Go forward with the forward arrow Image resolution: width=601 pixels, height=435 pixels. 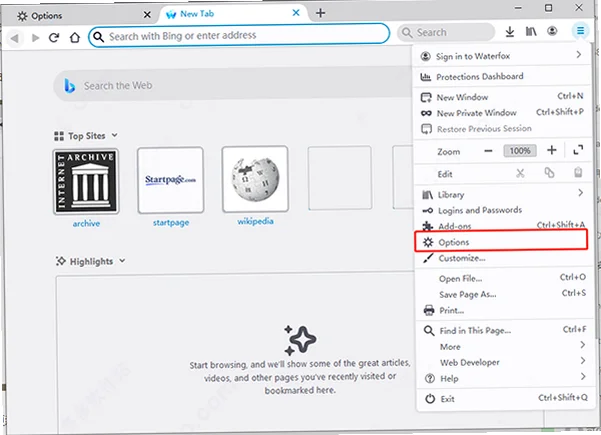pyautogui.click(x=36, y=38)
